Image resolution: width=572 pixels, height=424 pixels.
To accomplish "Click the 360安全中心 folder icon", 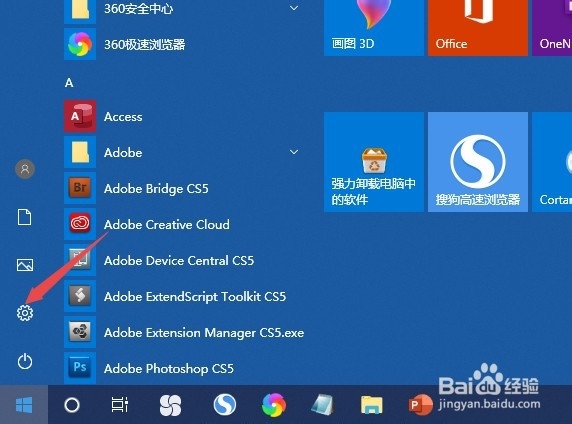I will click(80, 11).
